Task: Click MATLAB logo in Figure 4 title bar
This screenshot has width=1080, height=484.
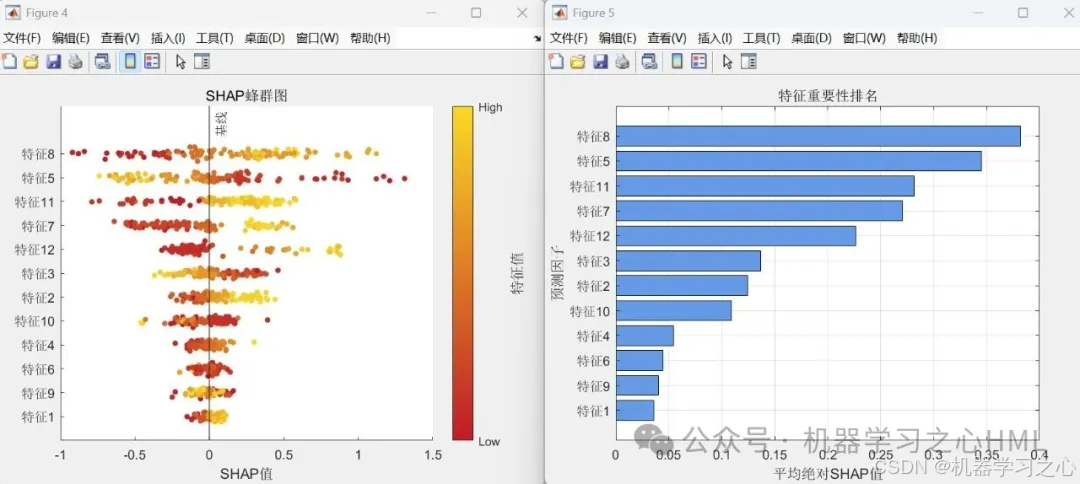Action: coord(14,12)
